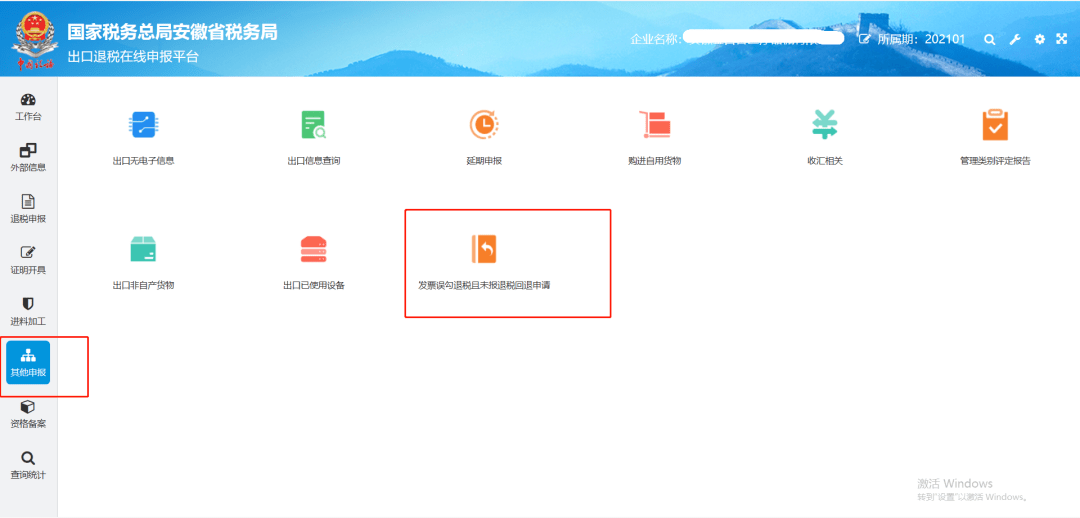Select 退税申报 in the sidebar
1080x518 pixels.
coord(28,208)
